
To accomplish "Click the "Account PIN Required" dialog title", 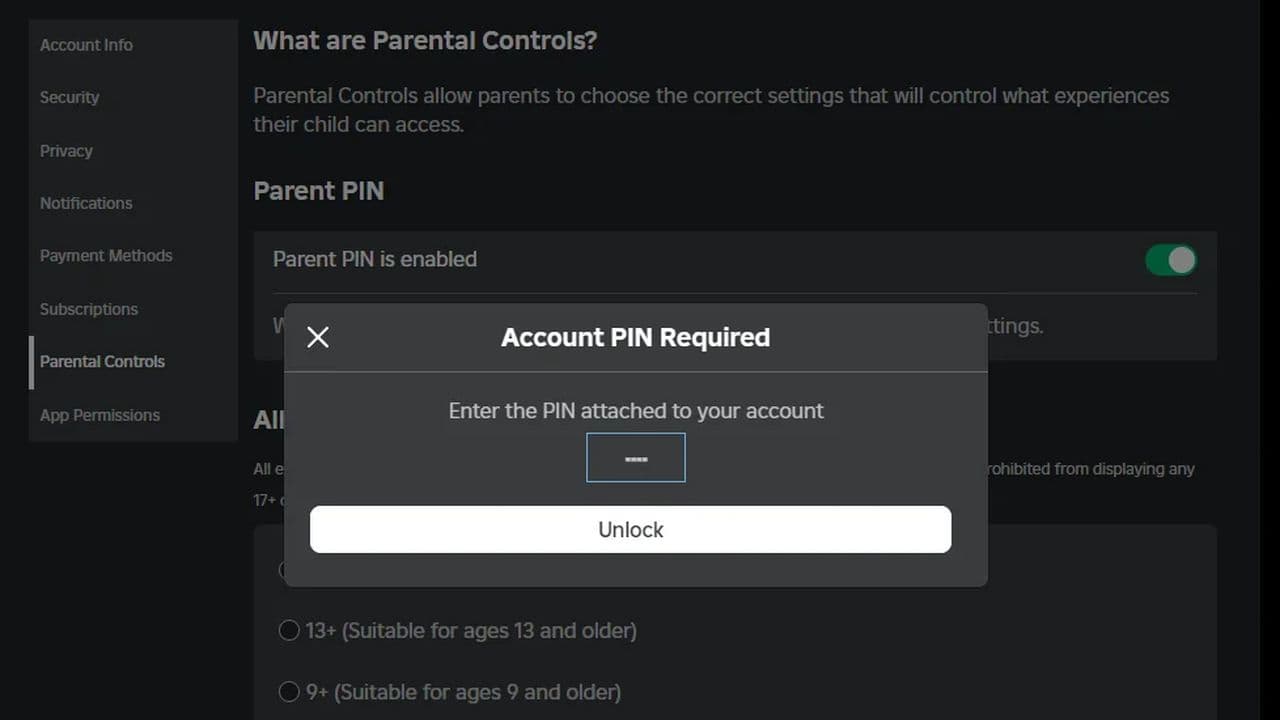I will [635, 337].
